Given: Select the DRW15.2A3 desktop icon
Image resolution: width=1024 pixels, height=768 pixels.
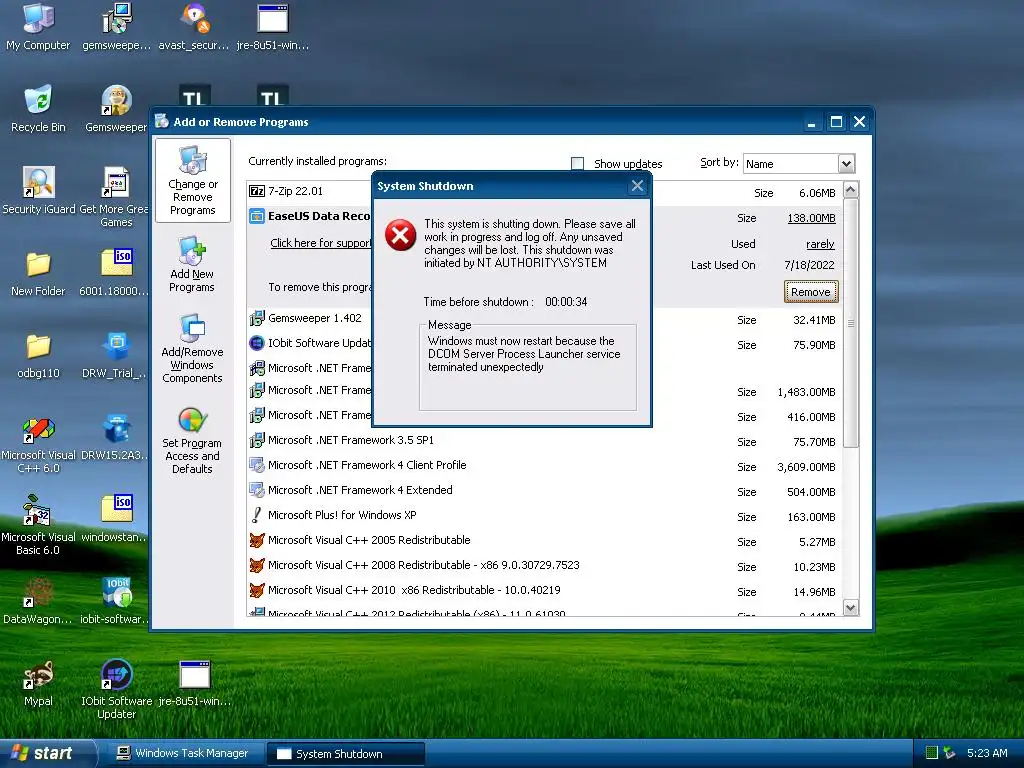Looking at the screenshot, I should [x=115, y=438].
